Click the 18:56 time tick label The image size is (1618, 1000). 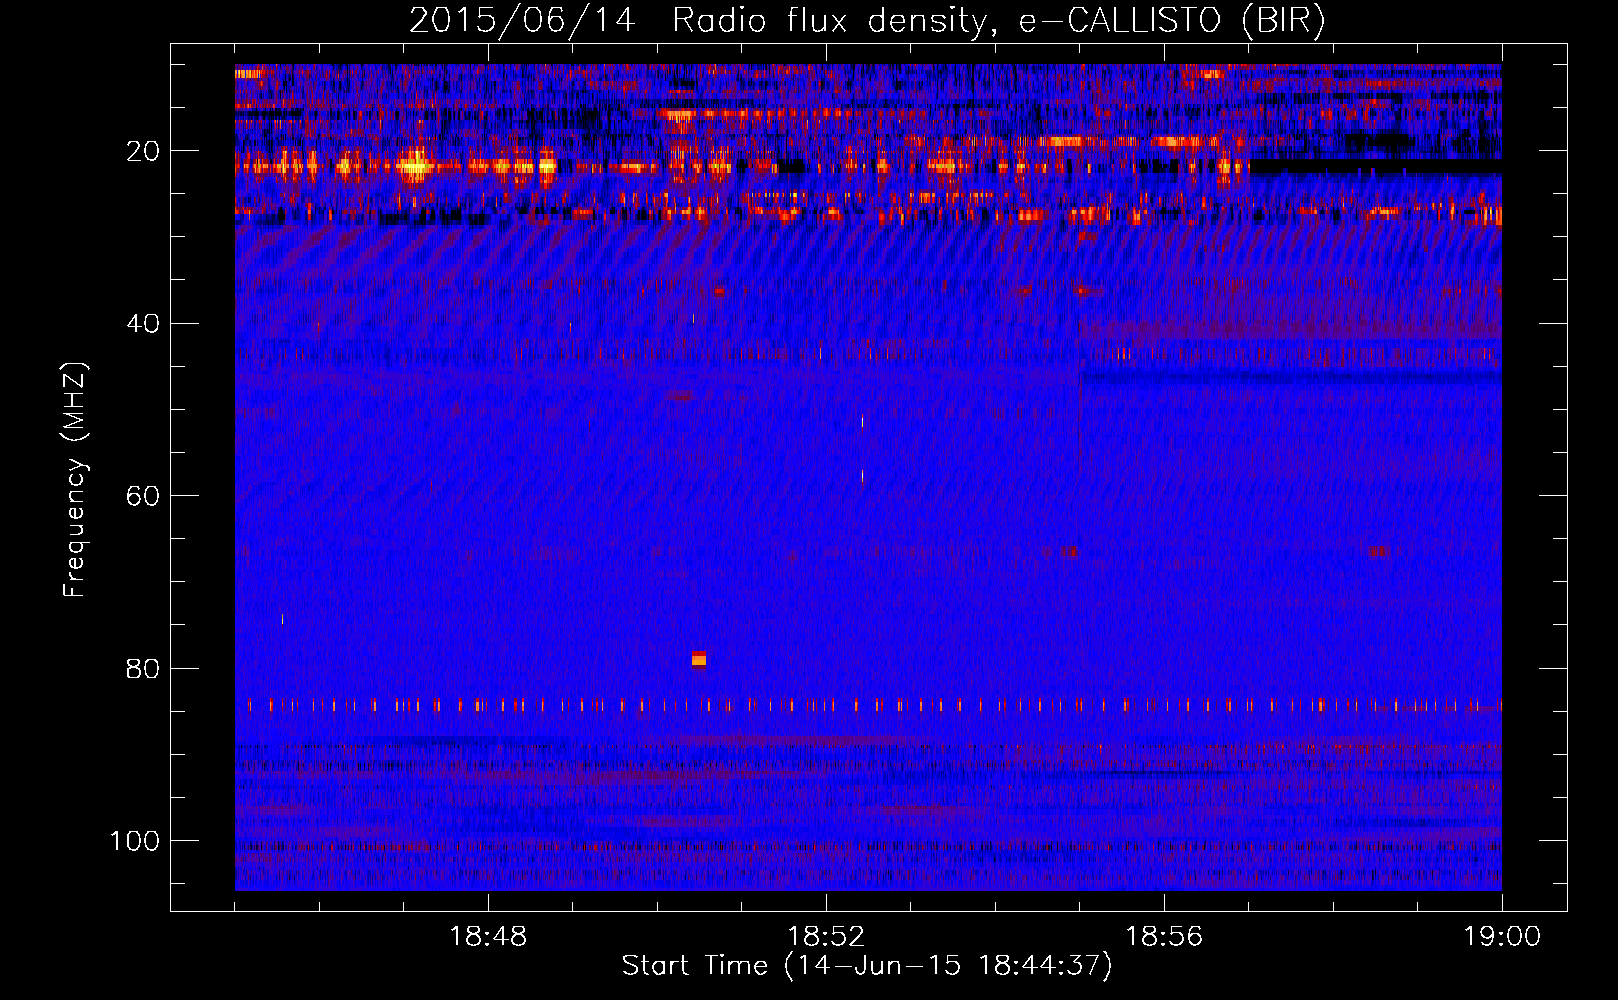point(1164,937)
